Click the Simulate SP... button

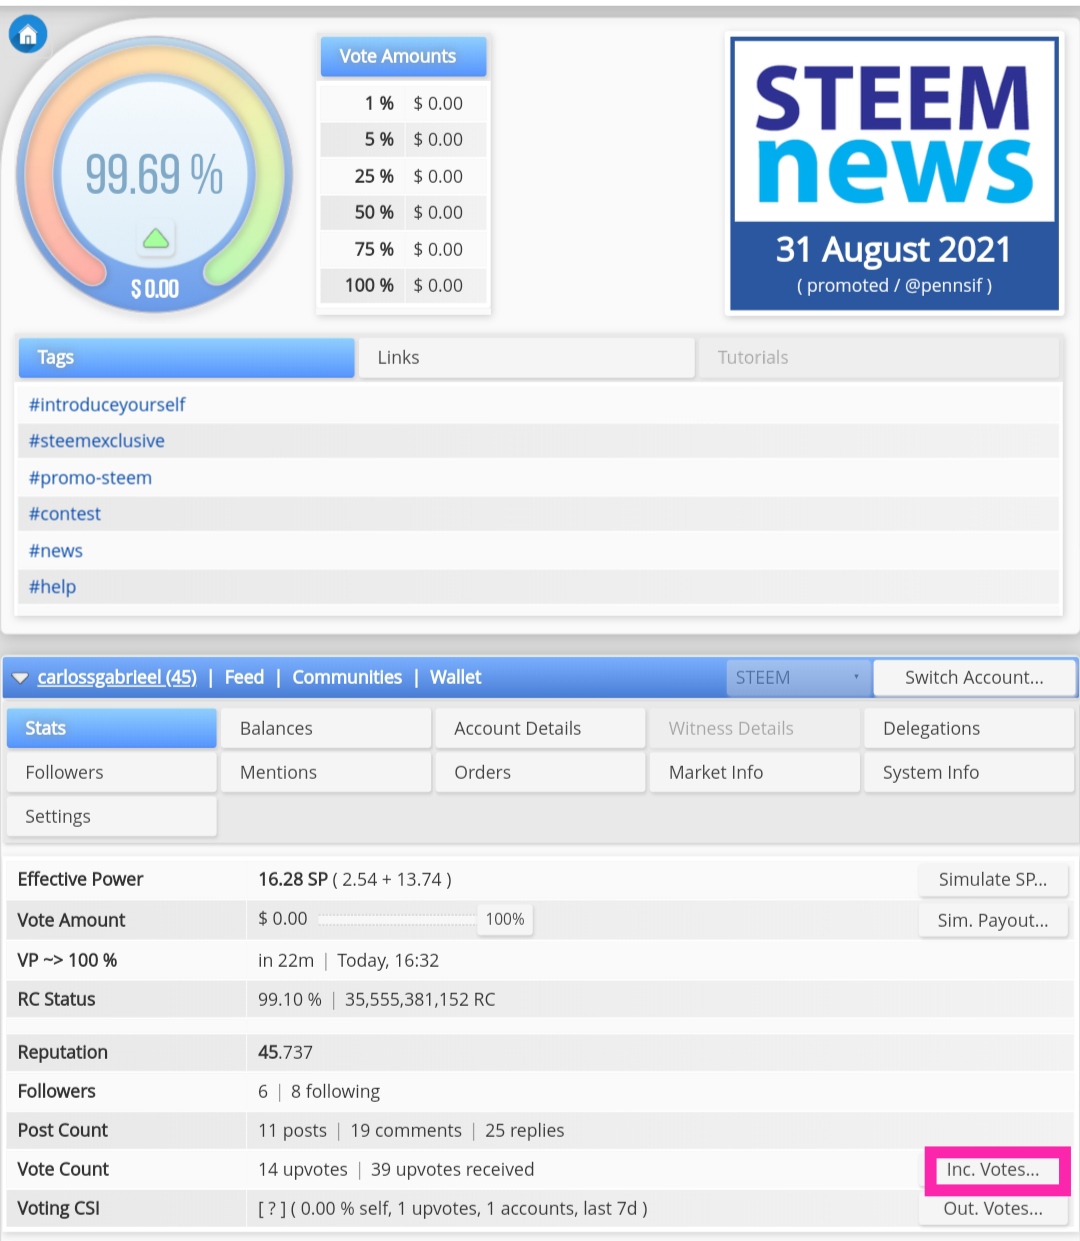pyautogui.click(x=993, y=880)
